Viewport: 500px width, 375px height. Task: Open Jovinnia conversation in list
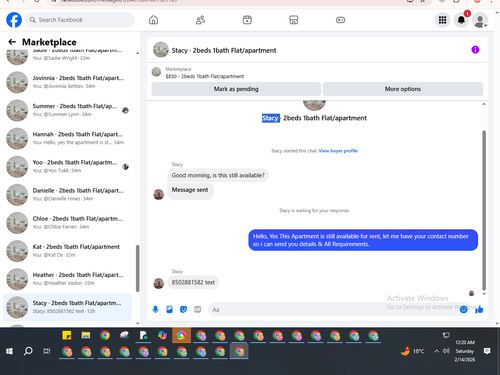click(67, 82)
